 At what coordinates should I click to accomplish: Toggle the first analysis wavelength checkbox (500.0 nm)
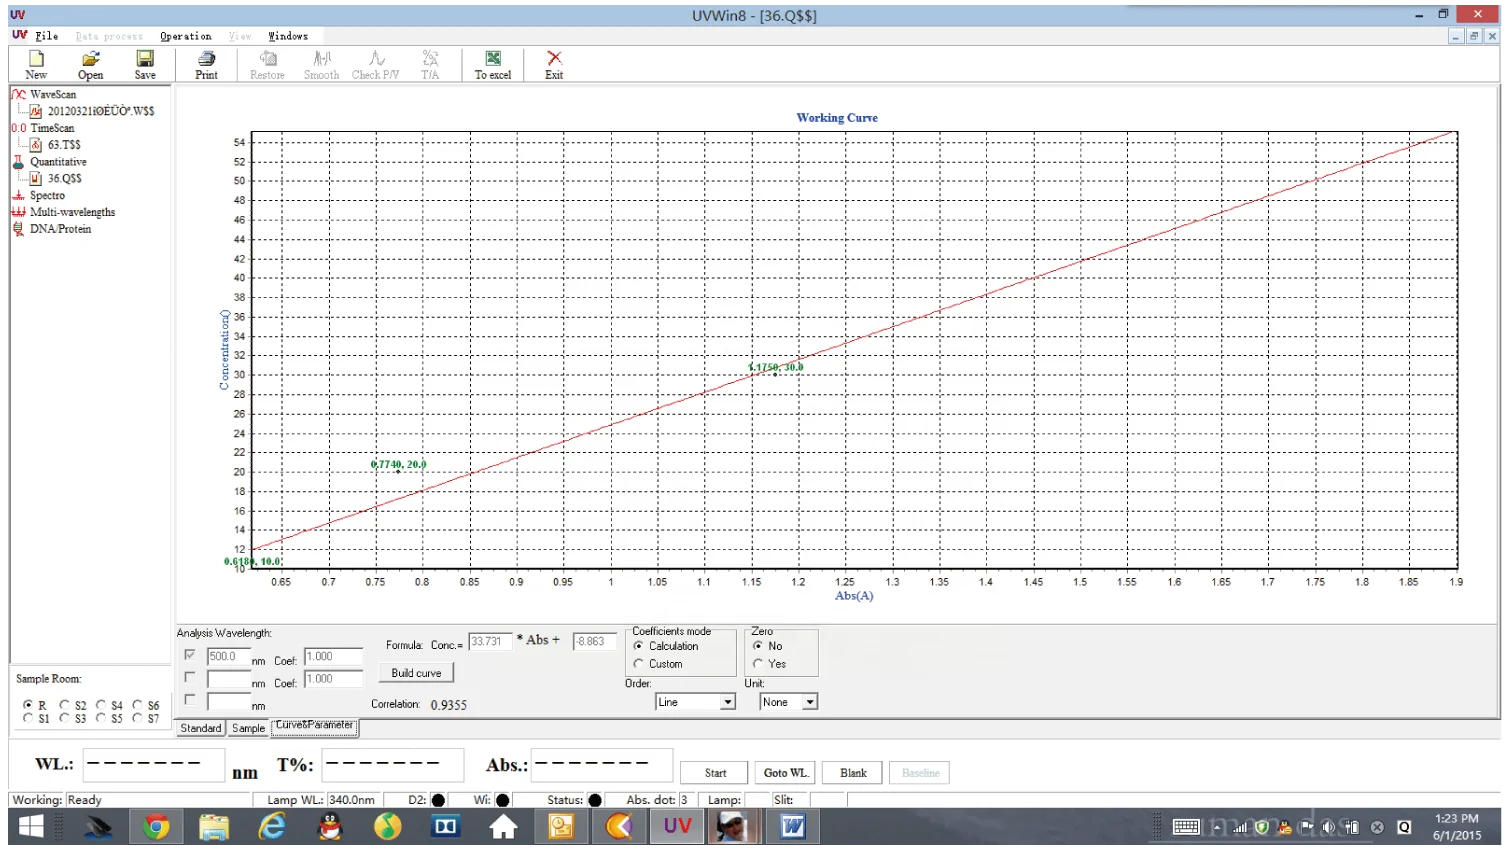coord(190,655)
